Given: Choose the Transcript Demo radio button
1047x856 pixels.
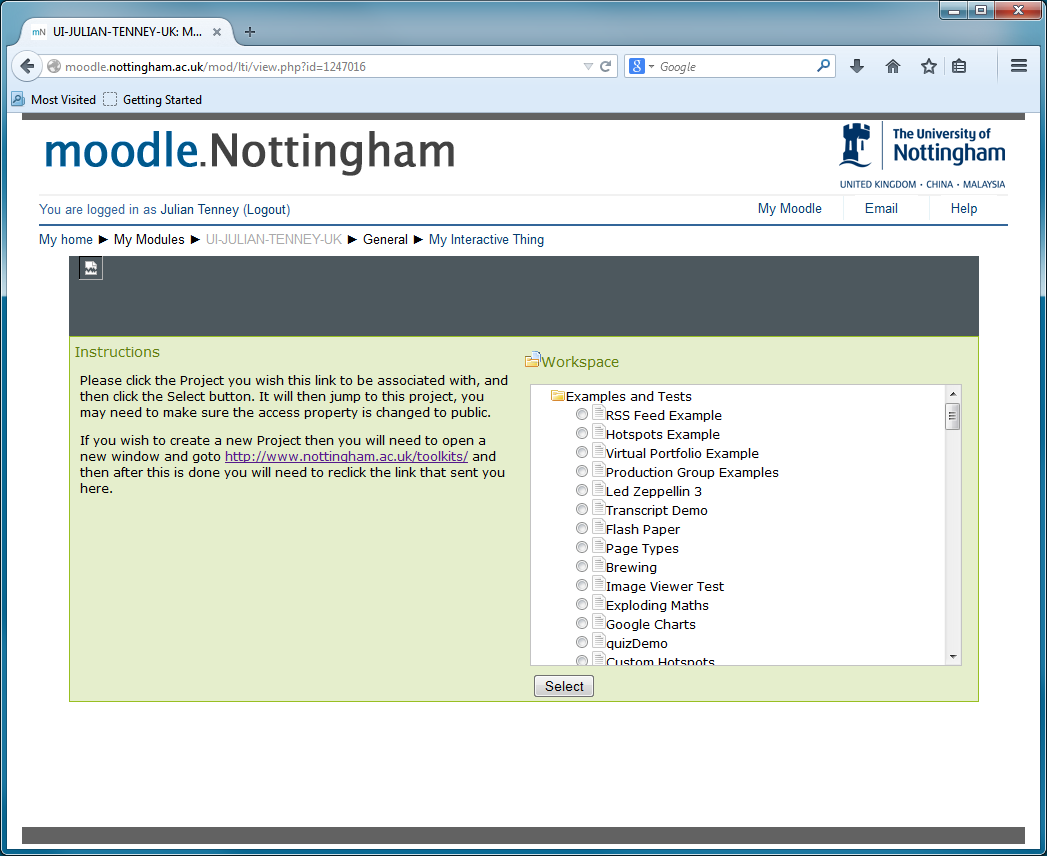Looking at the screenshot, I should pos(582,509).
